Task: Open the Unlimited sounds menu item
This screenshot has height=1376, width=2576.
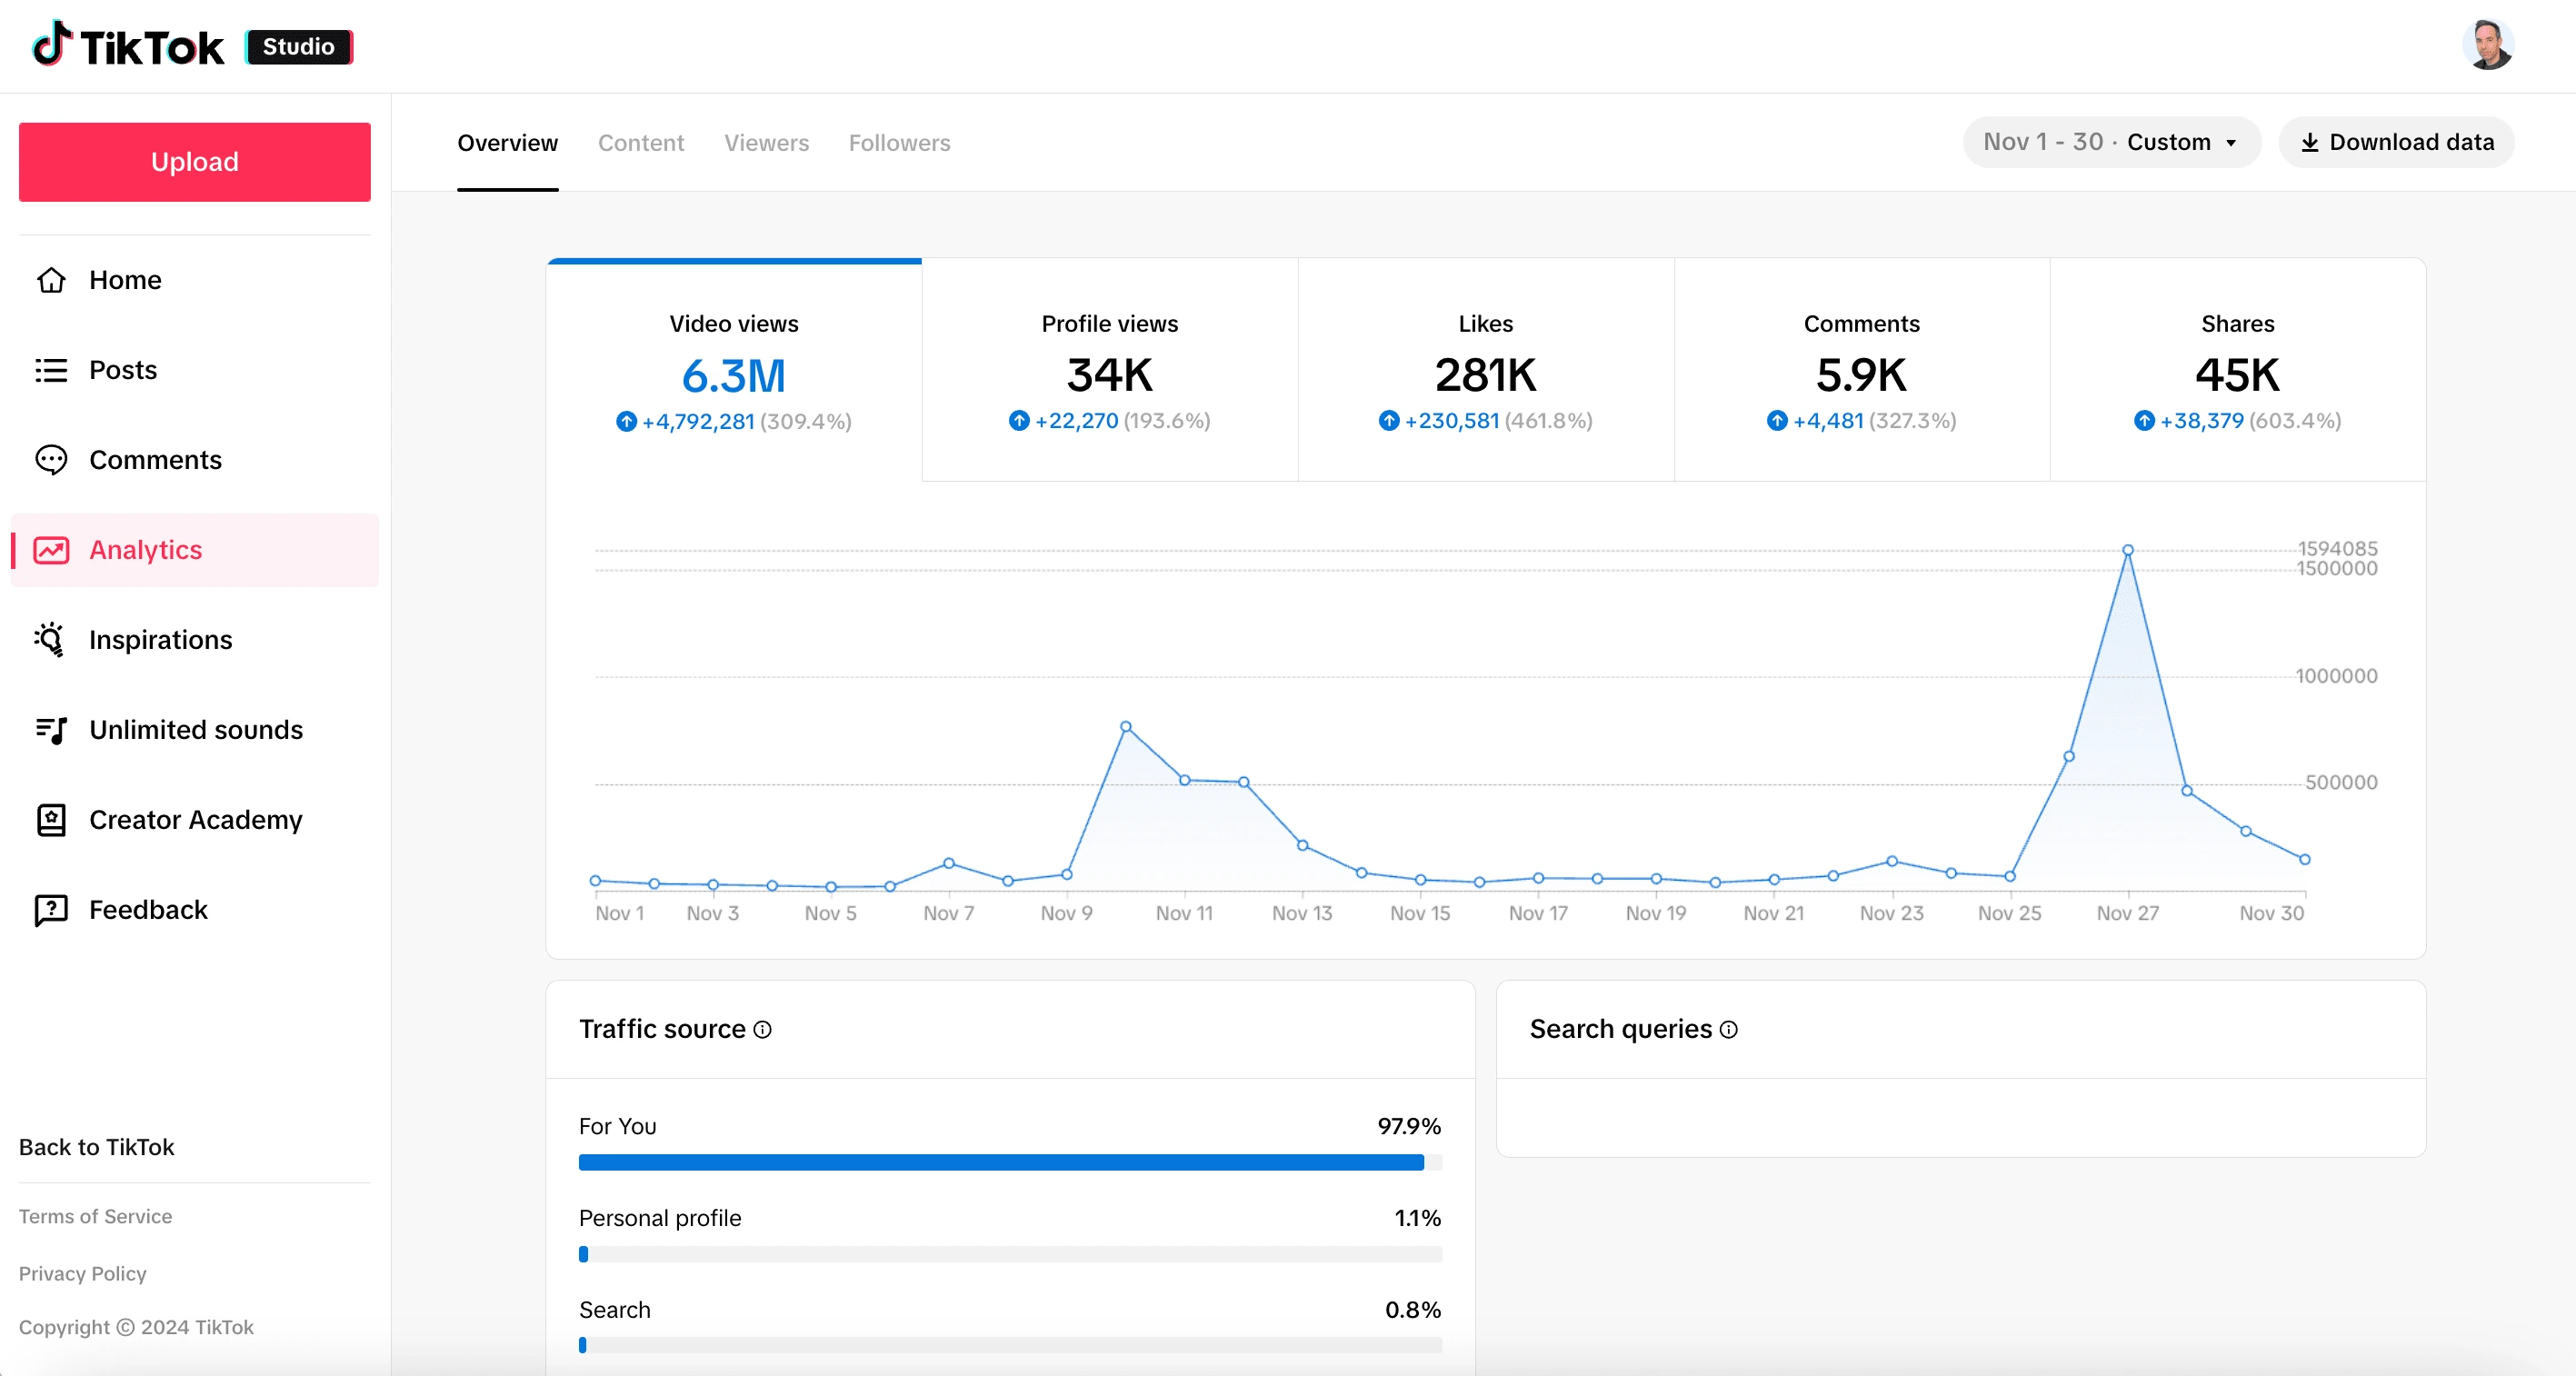Action: (195, 730)
